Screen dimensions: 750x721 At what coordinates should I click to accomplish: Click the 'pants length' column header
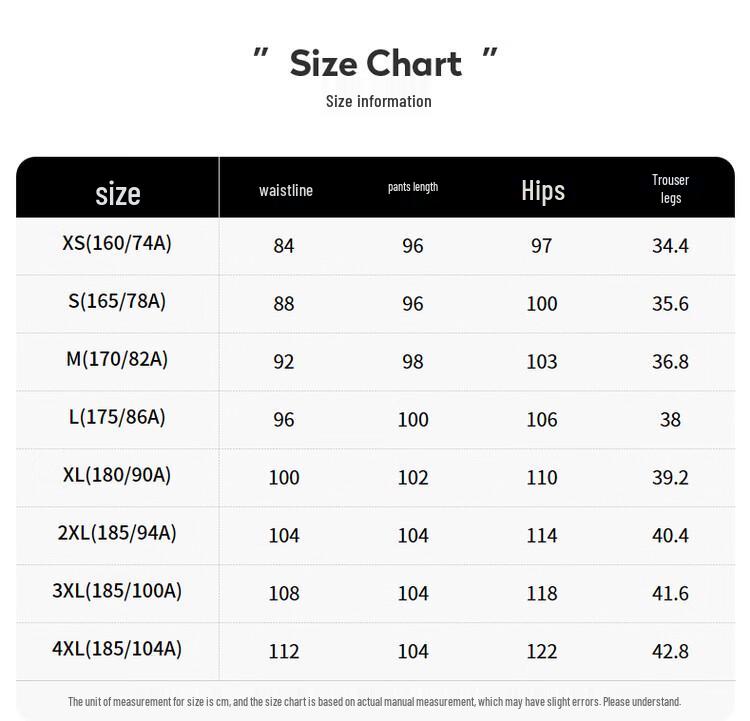tap(413, 187)
